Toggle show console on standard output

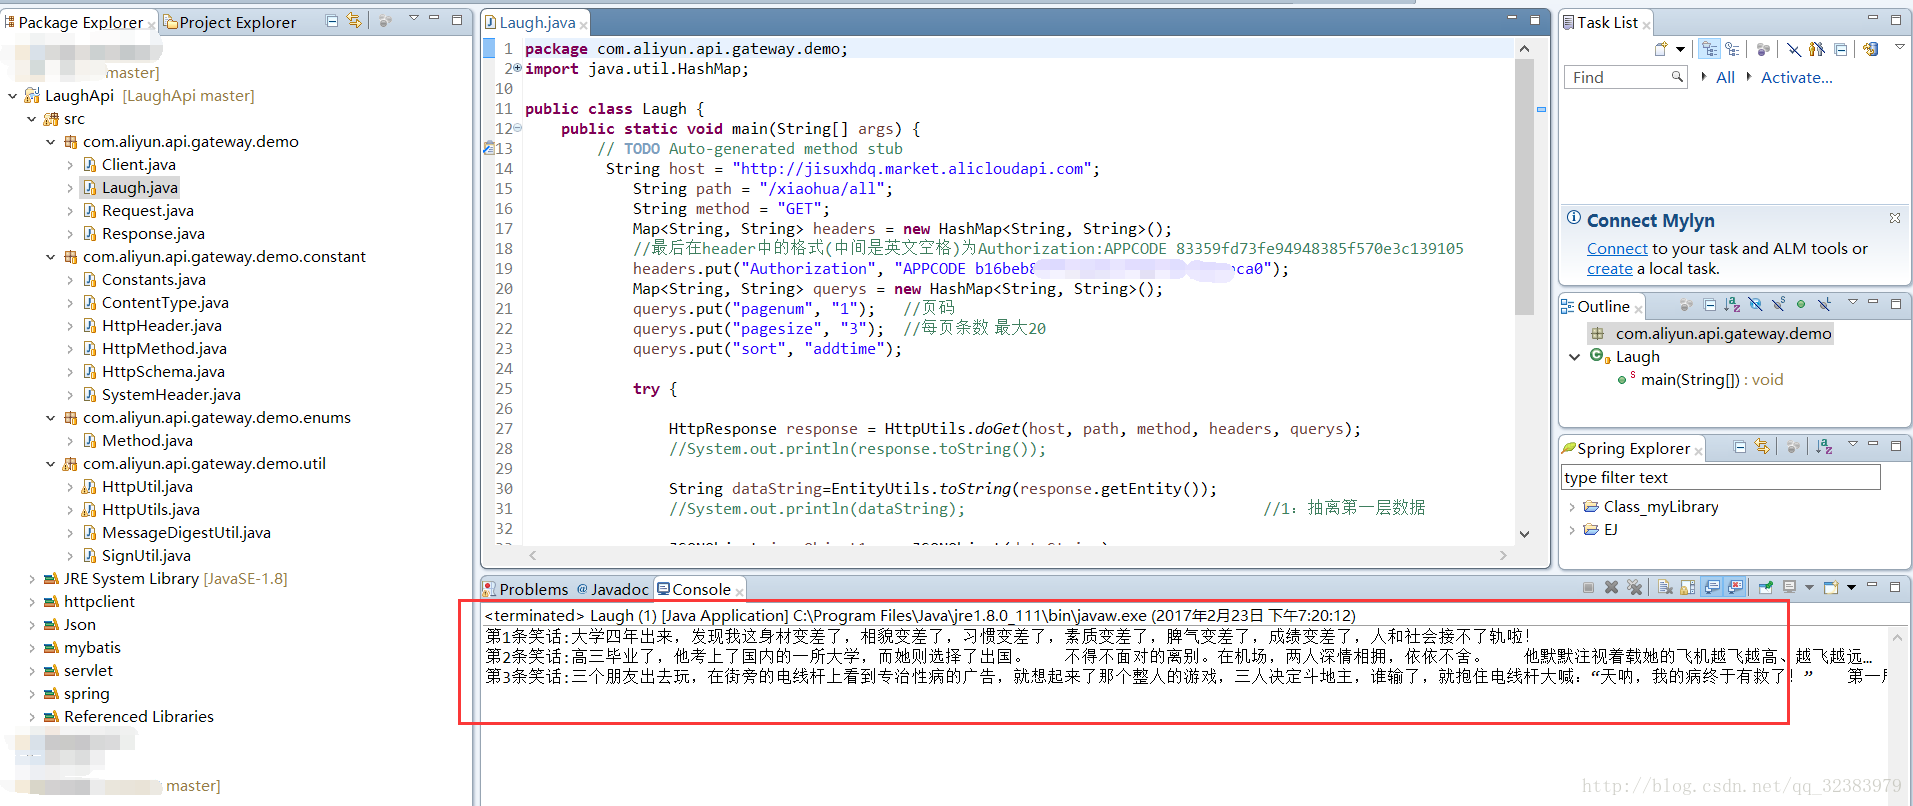[x=1712, y=587]
